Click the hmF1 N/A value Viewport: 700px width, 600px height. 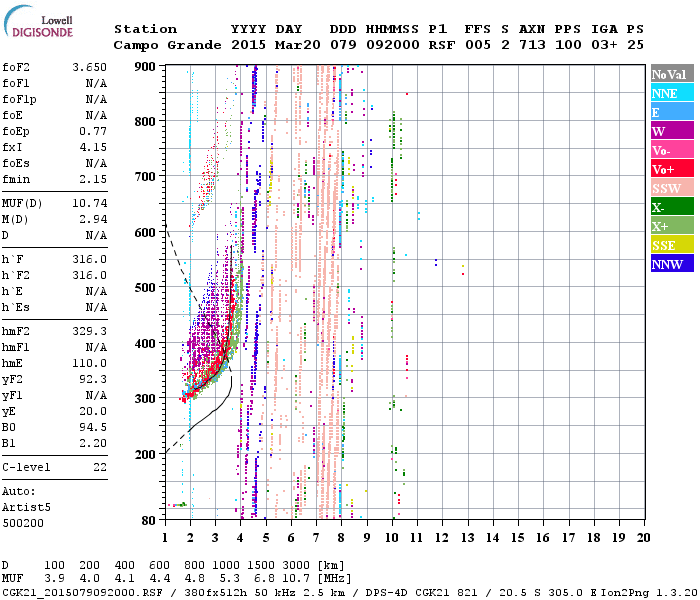point(96,347)
